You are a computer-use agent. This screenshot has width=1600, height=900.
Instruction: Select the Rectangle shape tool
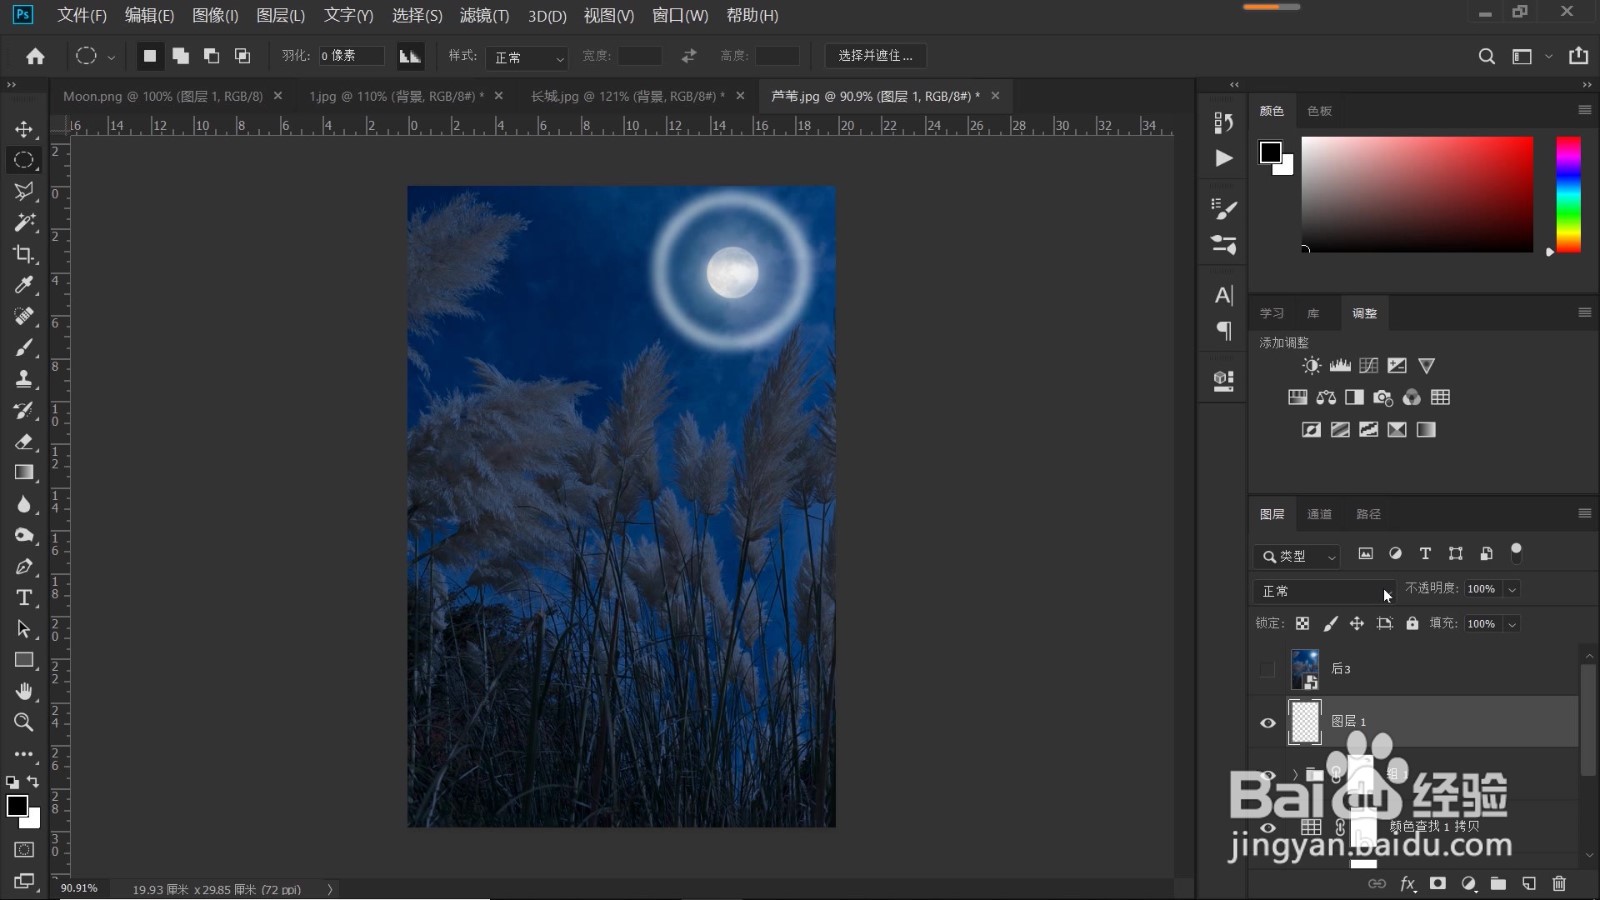point(24,660)
